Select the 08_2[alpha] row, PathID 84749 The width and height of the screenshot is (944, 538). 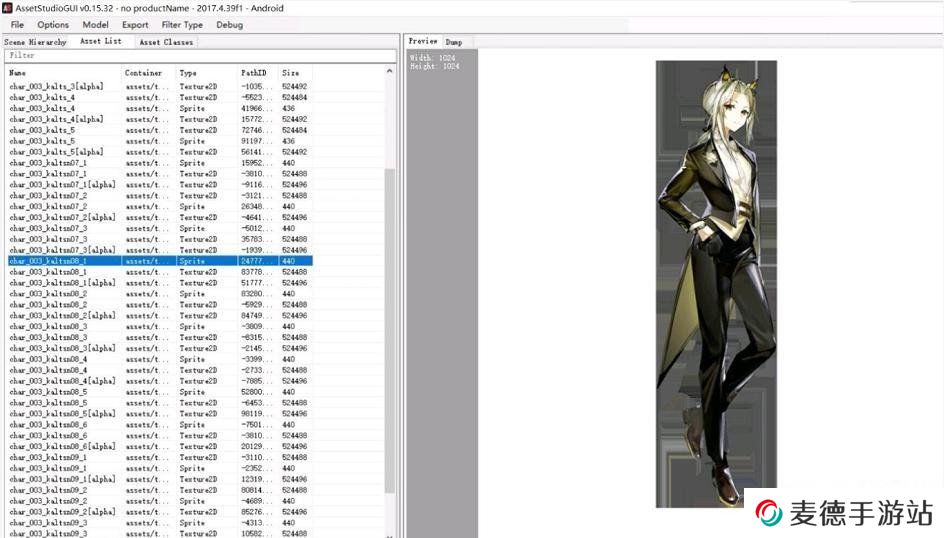pos(160,315)
